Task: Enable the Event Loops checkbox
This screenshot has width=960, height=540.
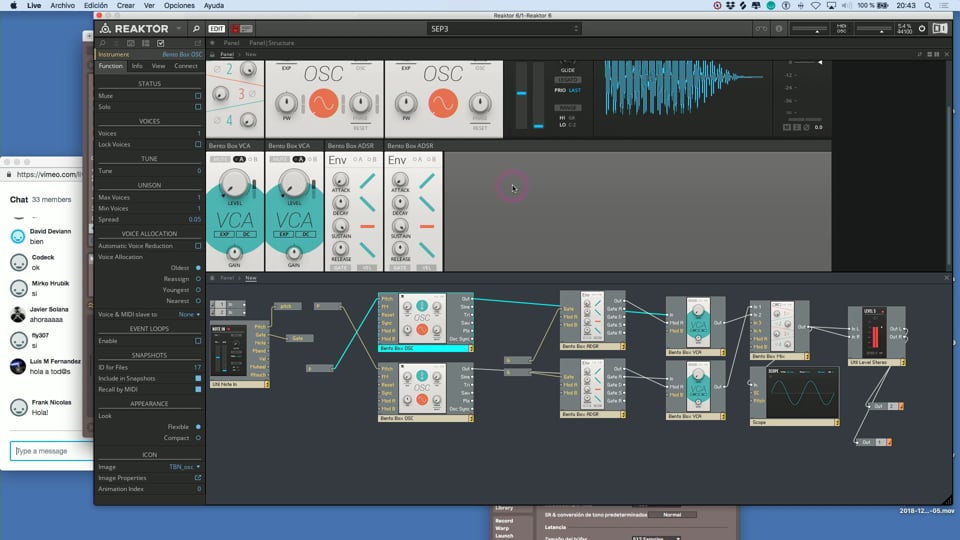Action: coord(198,341)
